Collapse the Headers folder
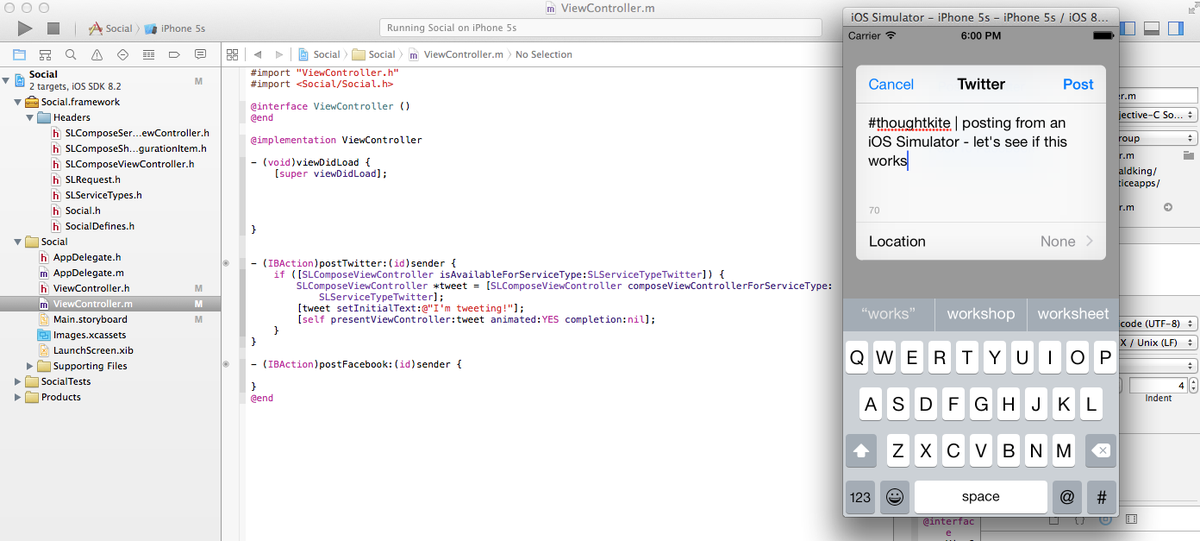 click(x=30, y=117)
